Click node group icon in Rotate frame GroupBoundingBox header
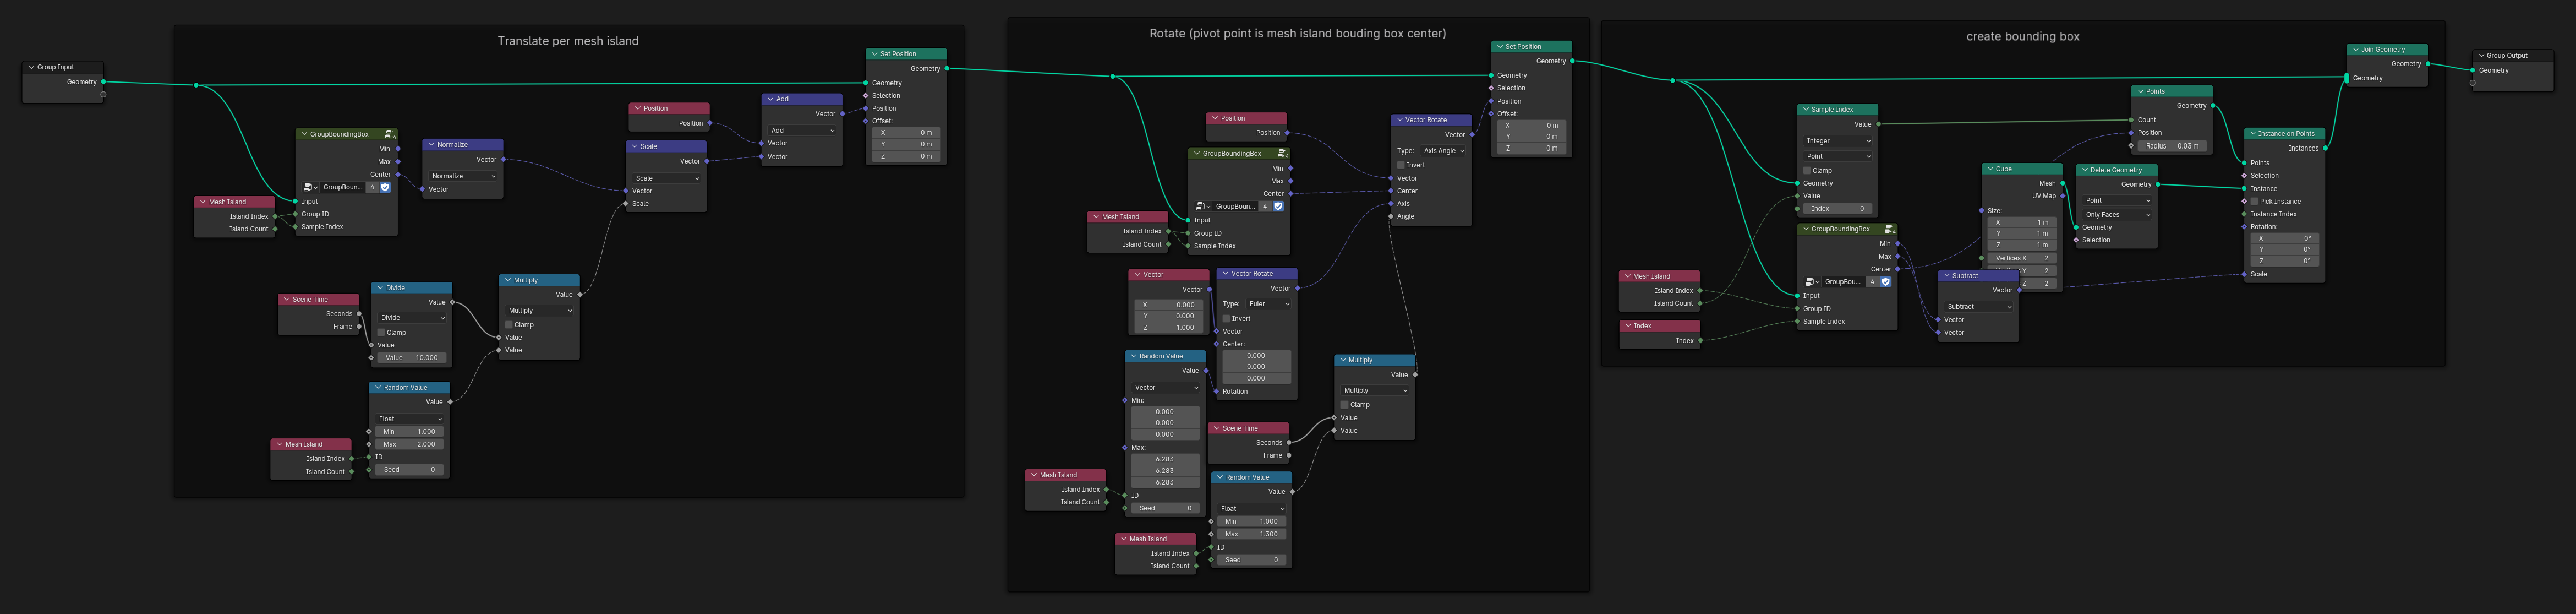Screen dimensions: 2576x614 tap(1281, 154)
